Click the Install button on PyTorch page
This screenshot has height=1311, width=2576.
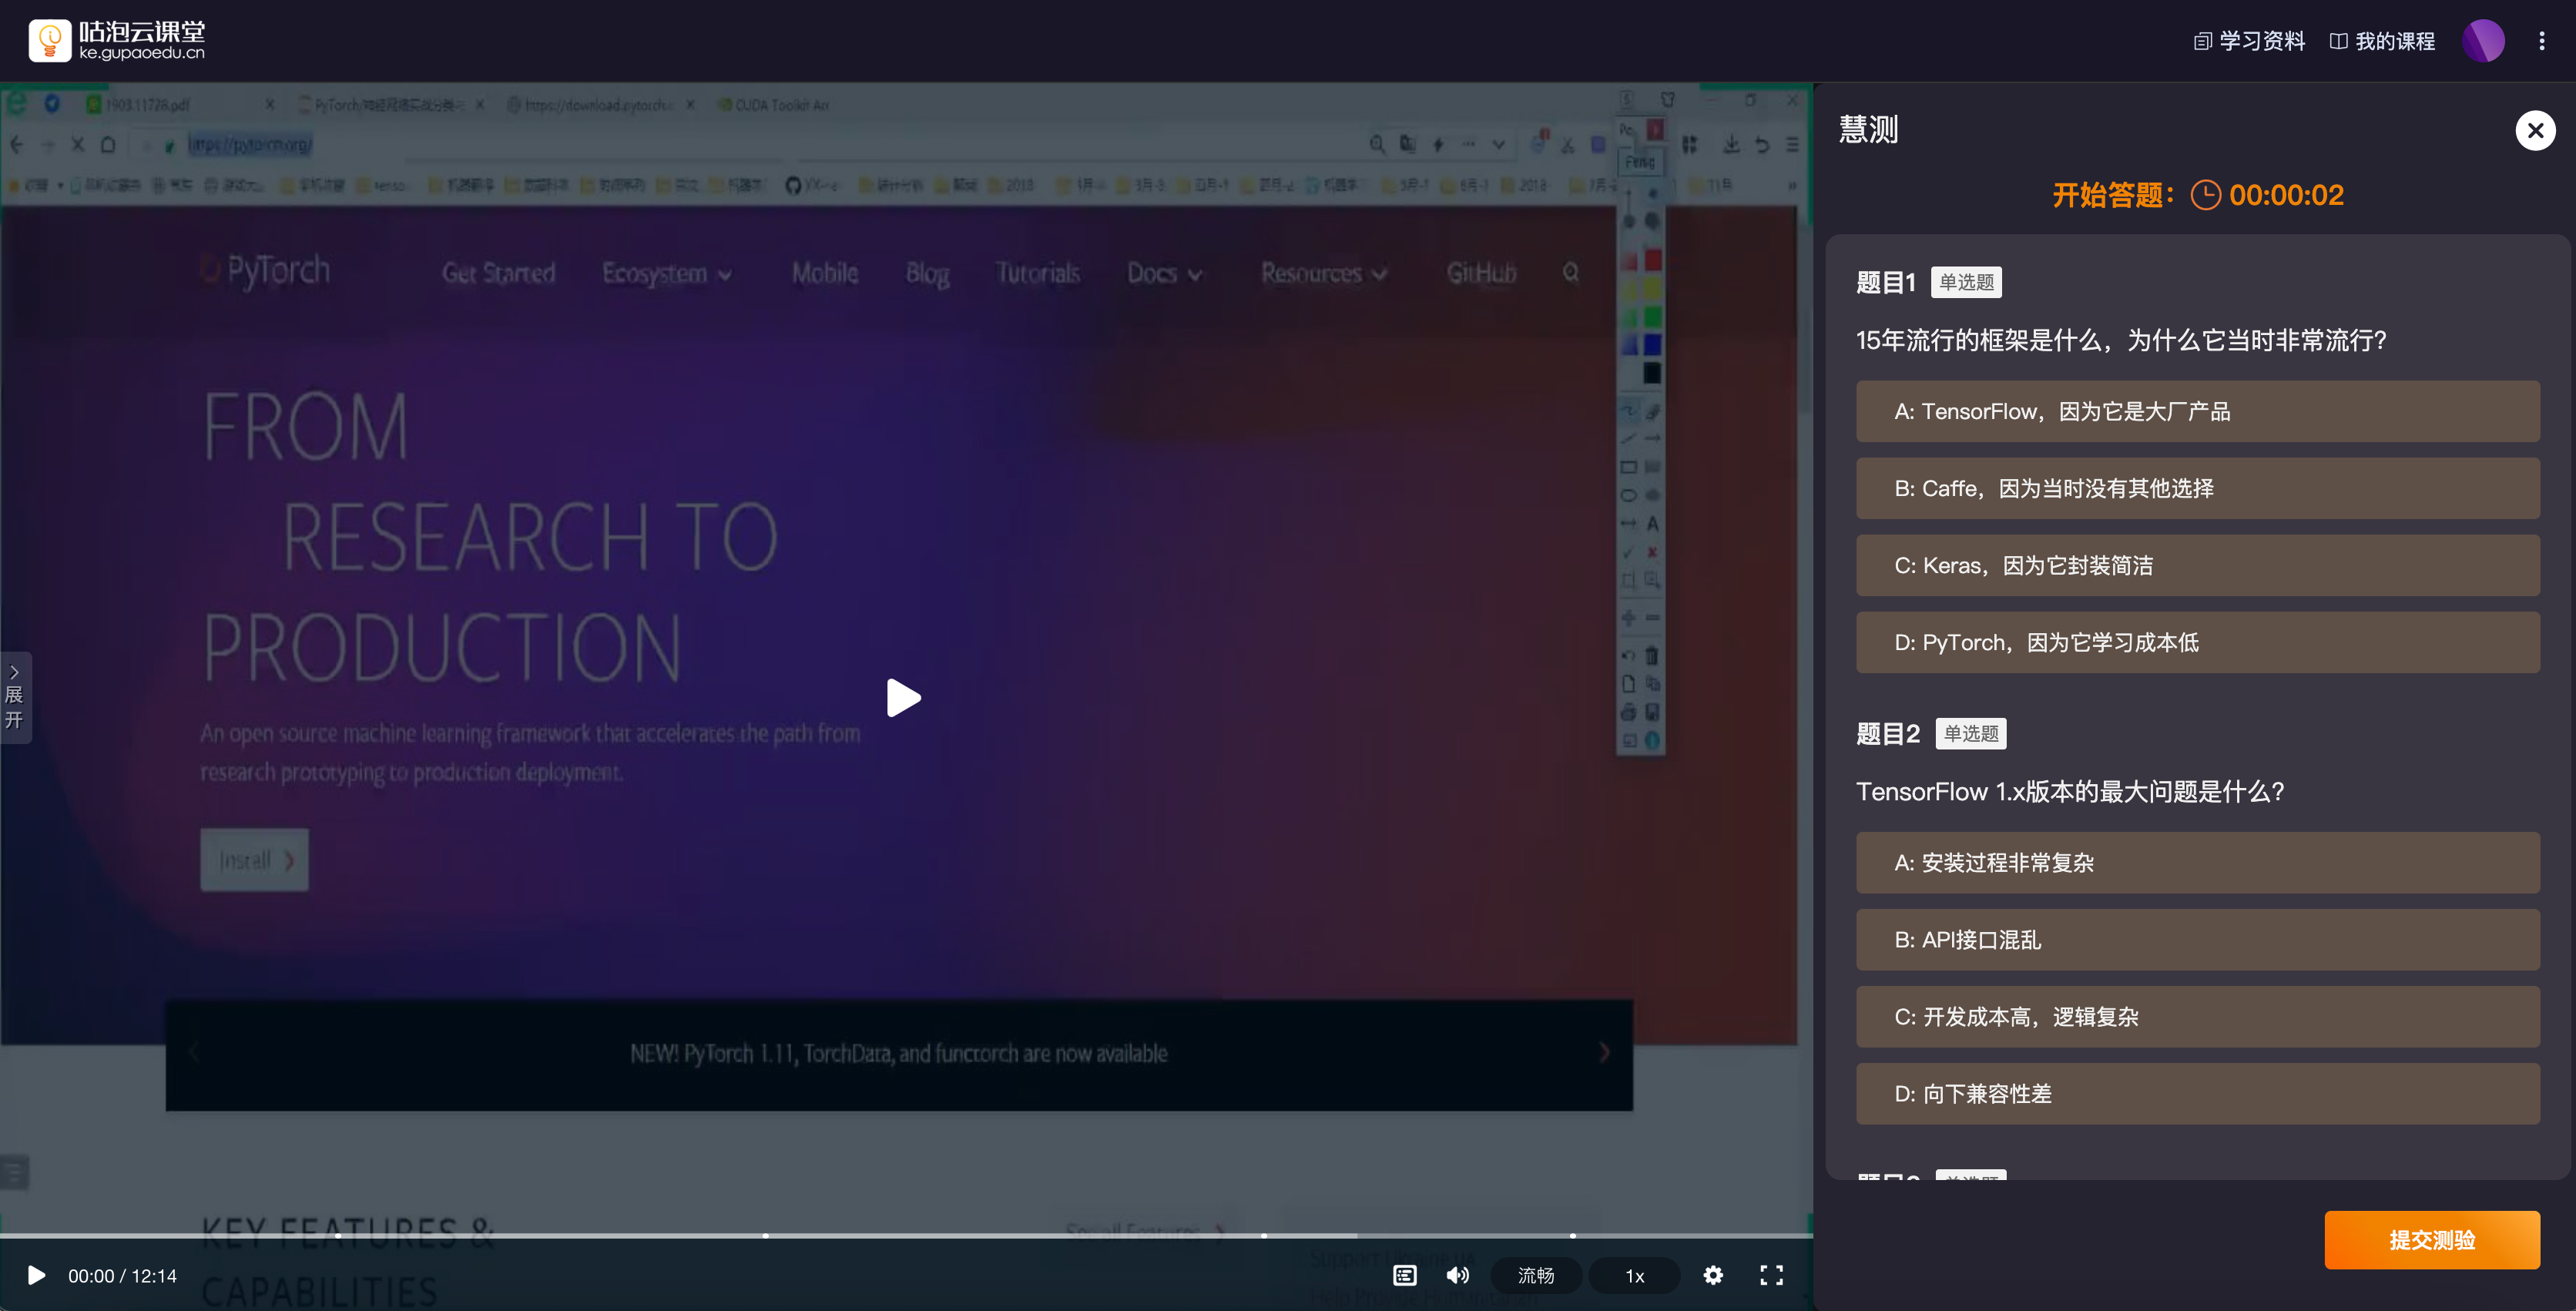point(254,859)
